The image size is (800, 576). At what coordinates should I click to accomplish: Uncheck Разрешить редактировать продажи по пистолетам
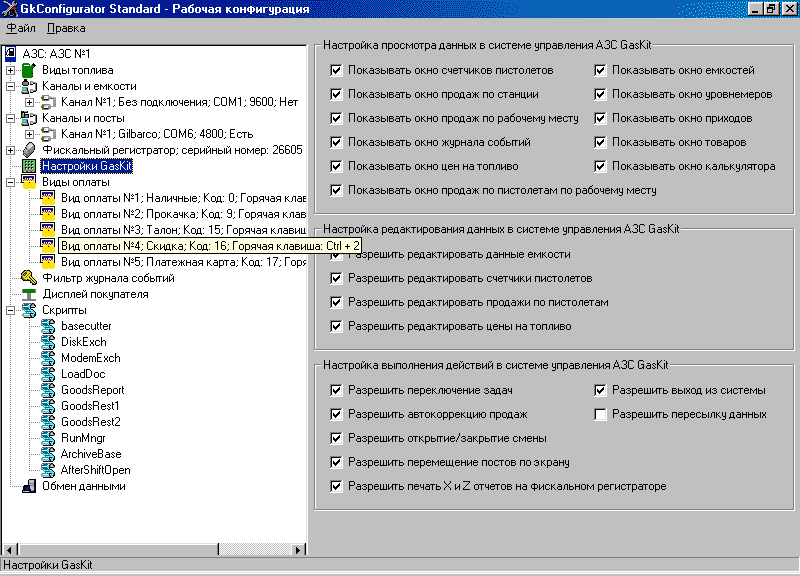(336, 303)
